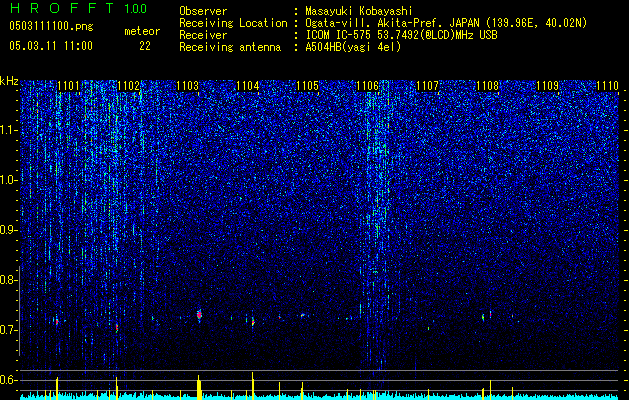Click the 1105 time marker

click(308, 86)
